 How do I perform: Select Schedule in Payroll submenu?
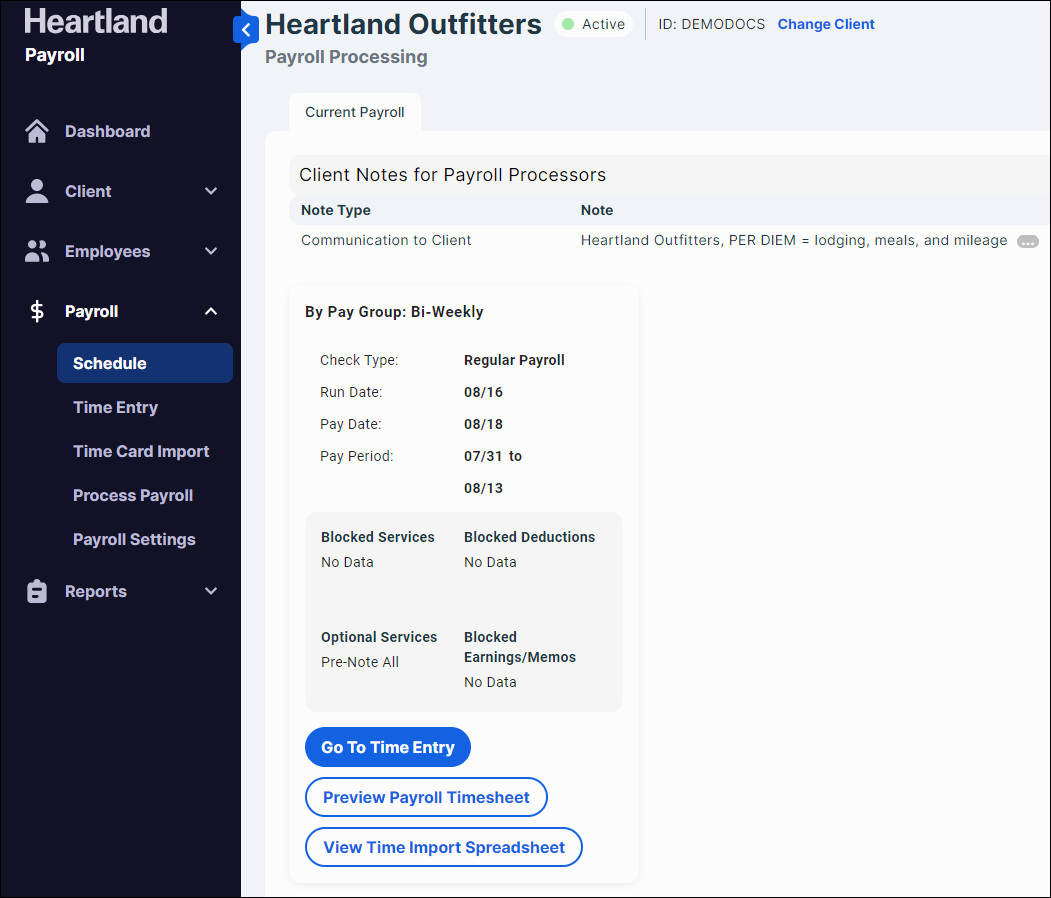(x=145, y=363)
